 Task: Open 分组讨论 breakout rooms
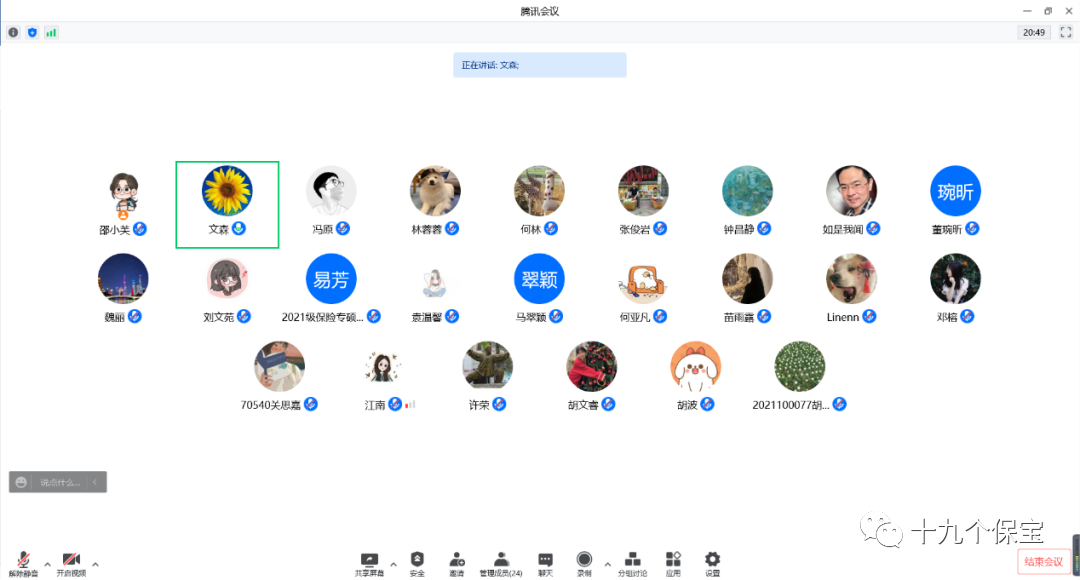(x=632, y=563)
